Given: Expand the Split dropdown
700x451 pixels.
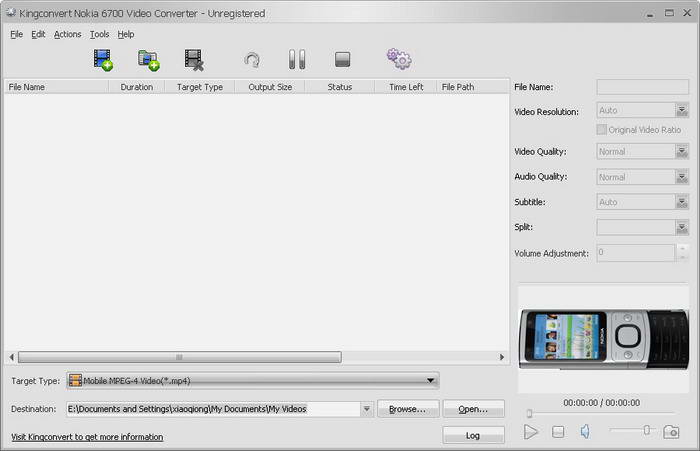Looking at the screenshot, I should pos(681,227).
